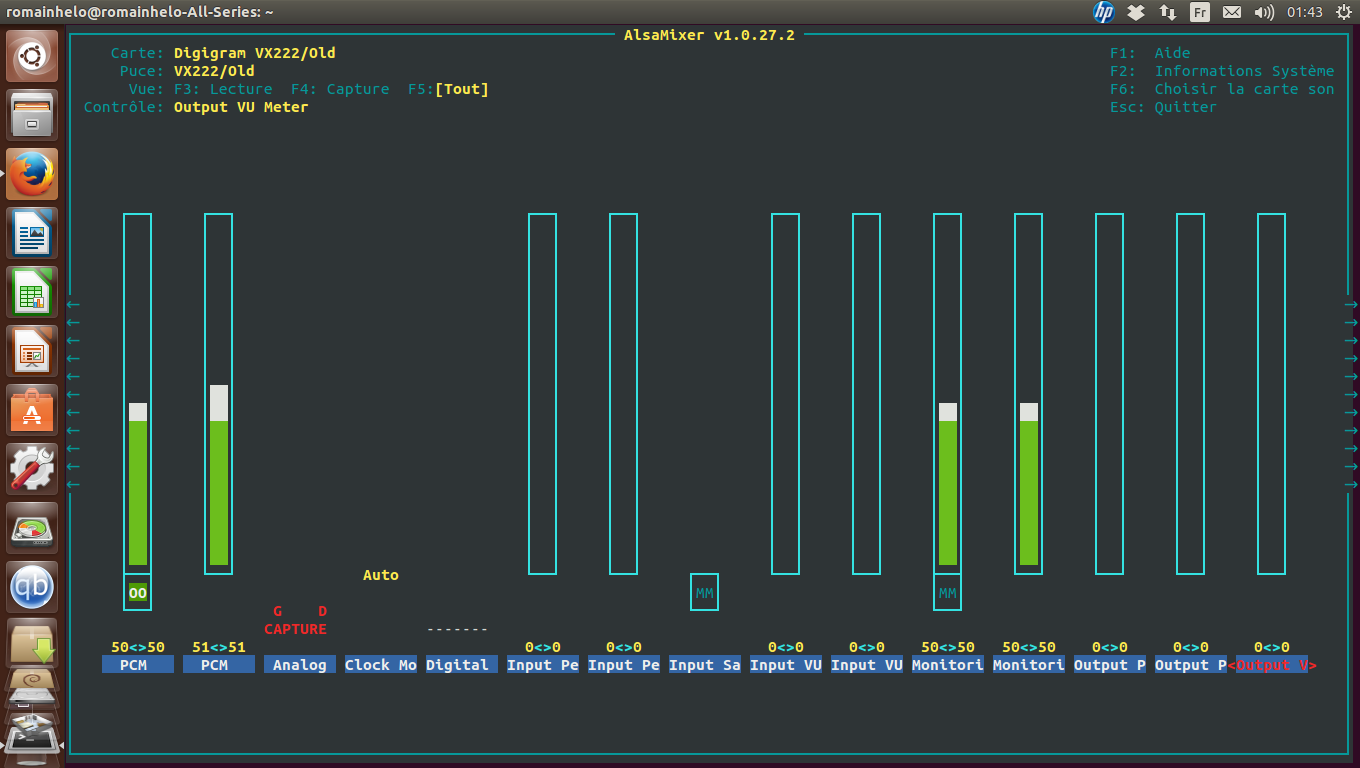Screen dimensions: 1360x768
Task: Click F1: Aide help entry
Action: tap(1150, 53)
